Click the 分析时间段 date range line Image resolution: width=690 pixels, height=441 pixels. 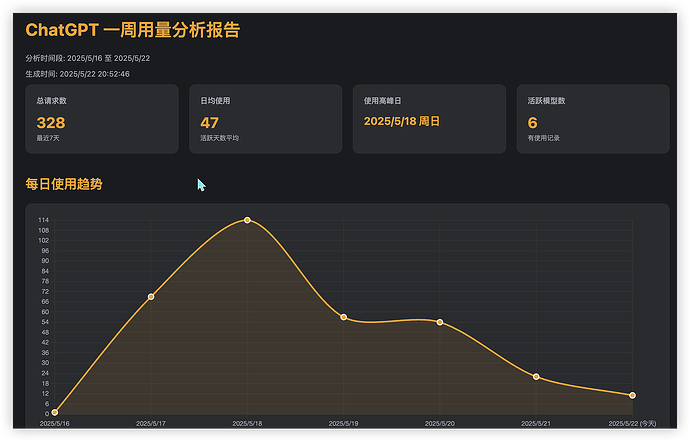coord(88,58)
